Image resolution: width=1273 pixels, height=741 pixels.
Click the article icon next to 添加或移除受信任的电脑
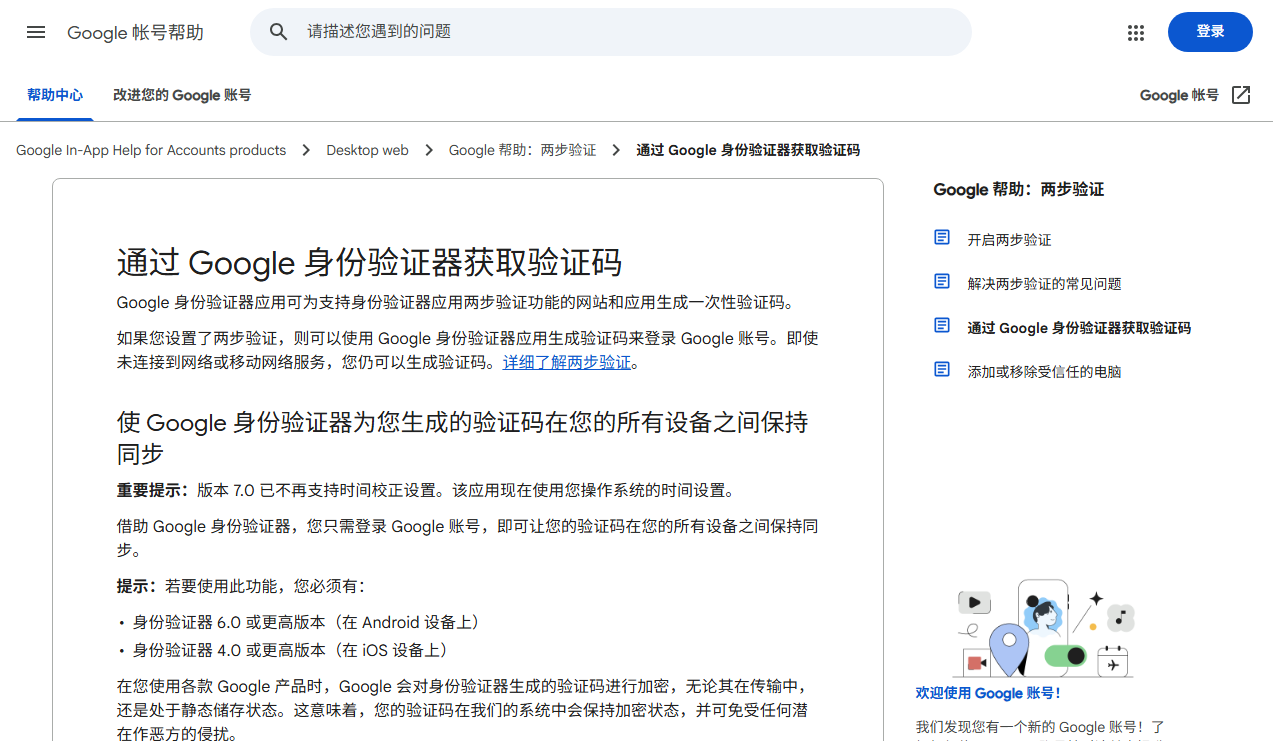942,370
